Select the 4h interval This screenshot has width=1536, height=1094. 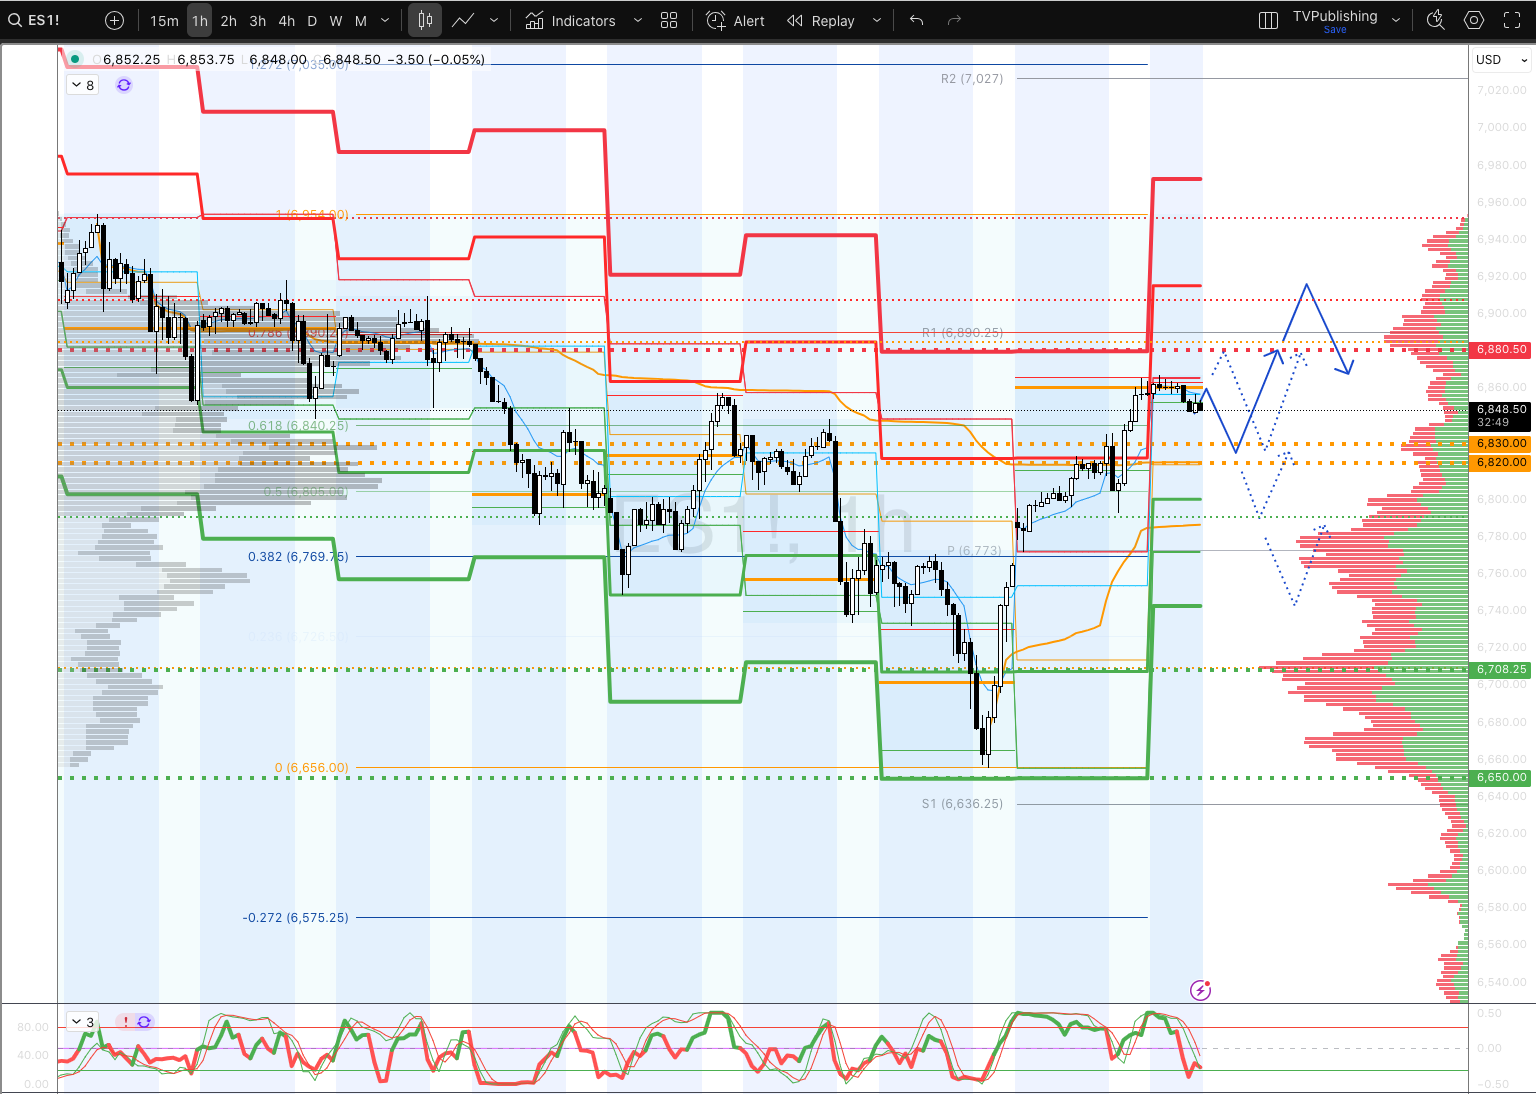coord(287,20)
